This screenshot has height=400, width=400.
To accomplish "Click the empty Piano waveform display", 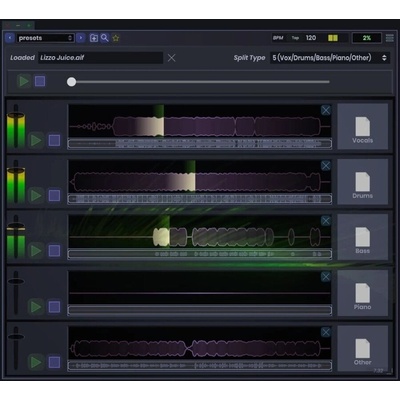I will [x=200, y=287].
